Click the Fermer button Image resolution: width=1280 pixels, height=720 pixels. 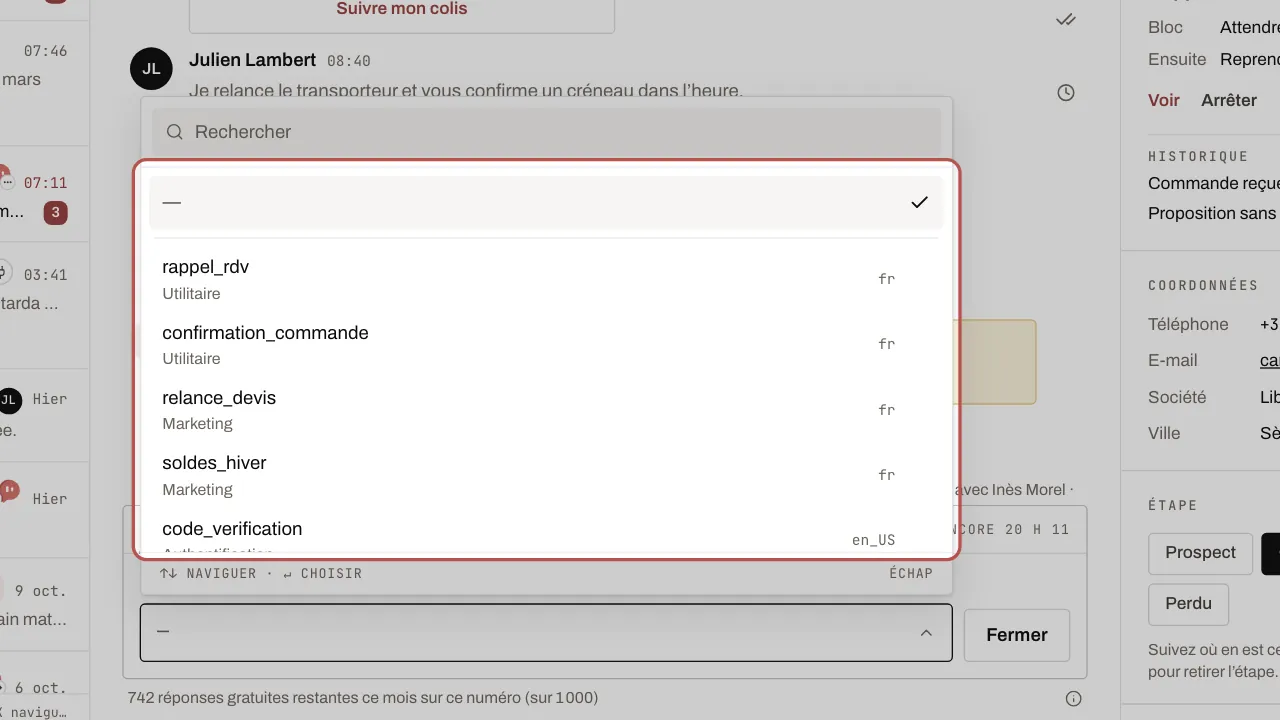pos(1017,635)
